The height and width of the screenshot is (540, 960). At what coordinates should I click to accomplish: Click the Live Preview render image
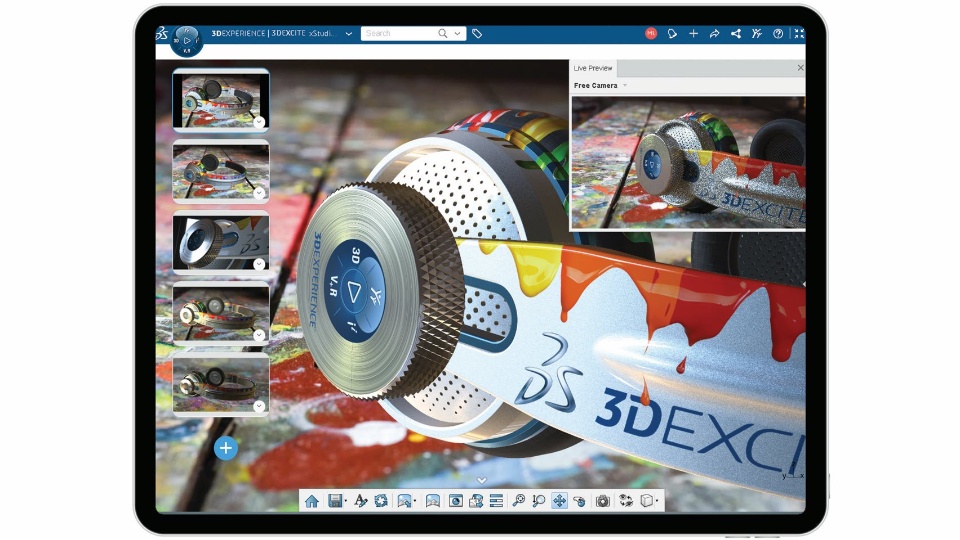688,162
